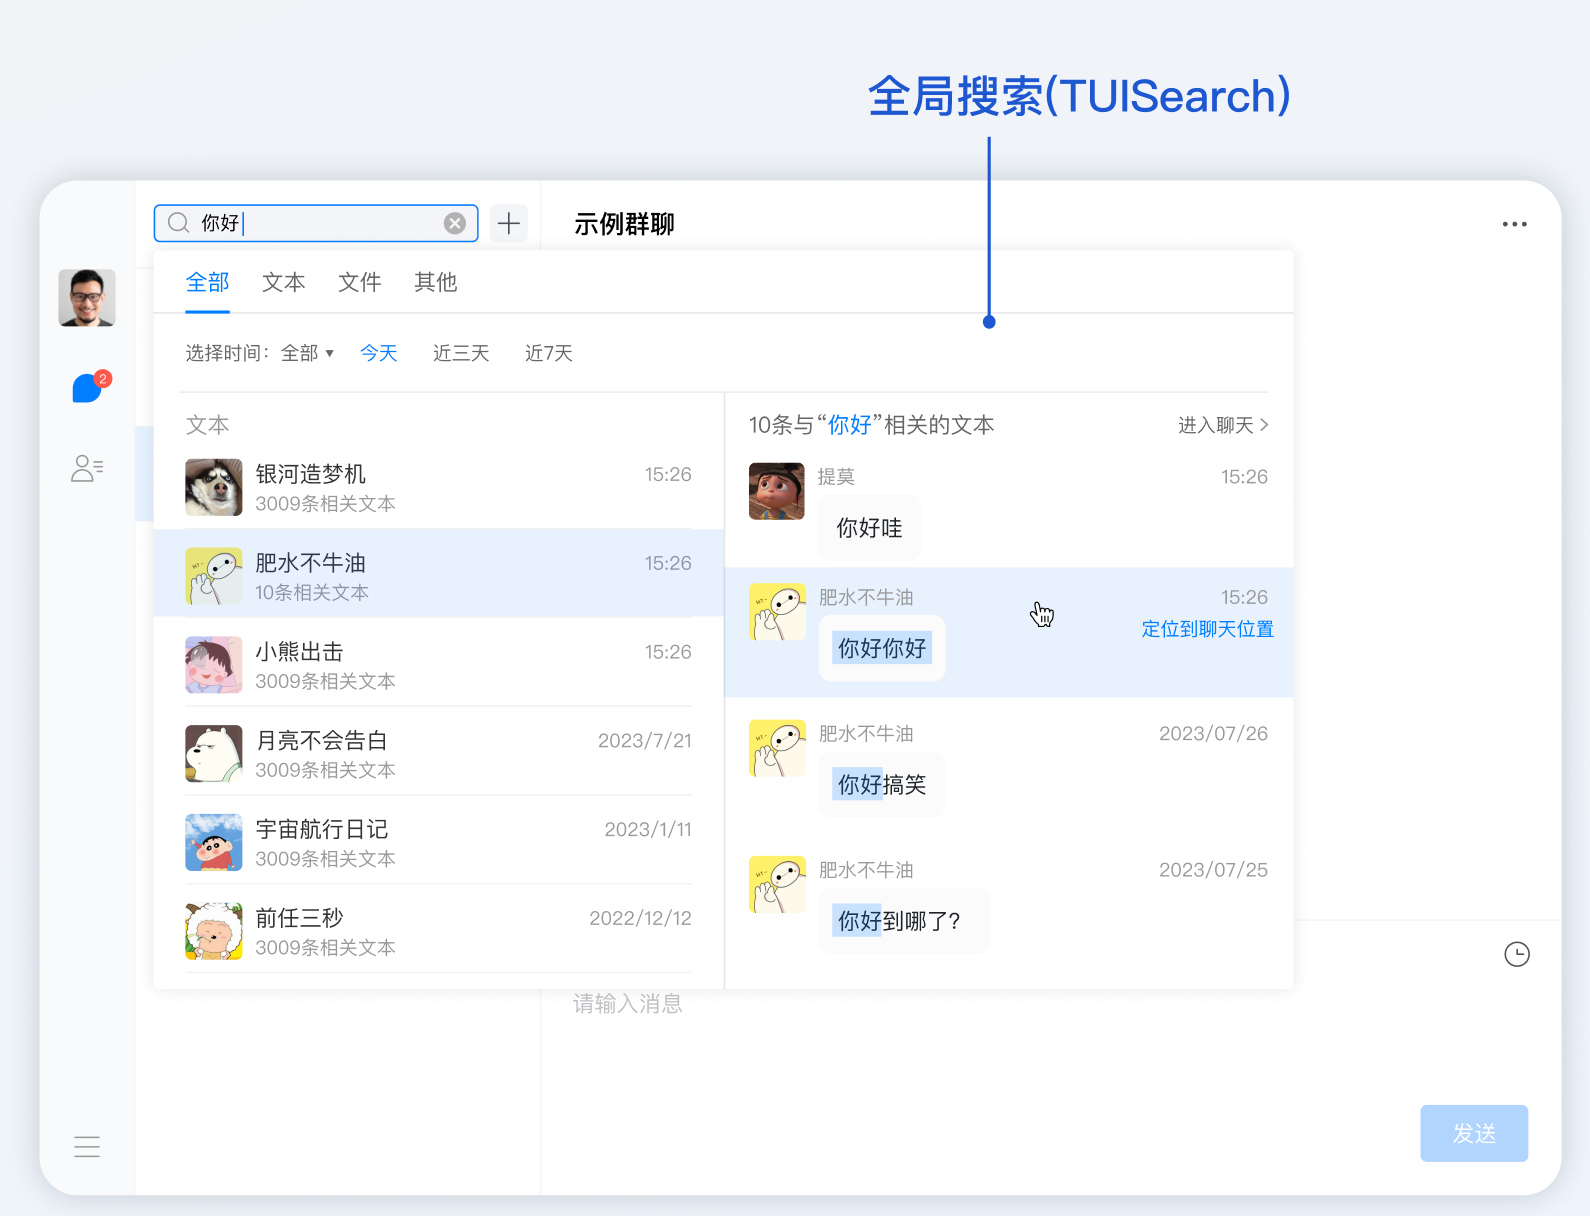Switch to the 文件 tab
Viewport: 1590px width, 1216px height.
click(x=360, y=283)
